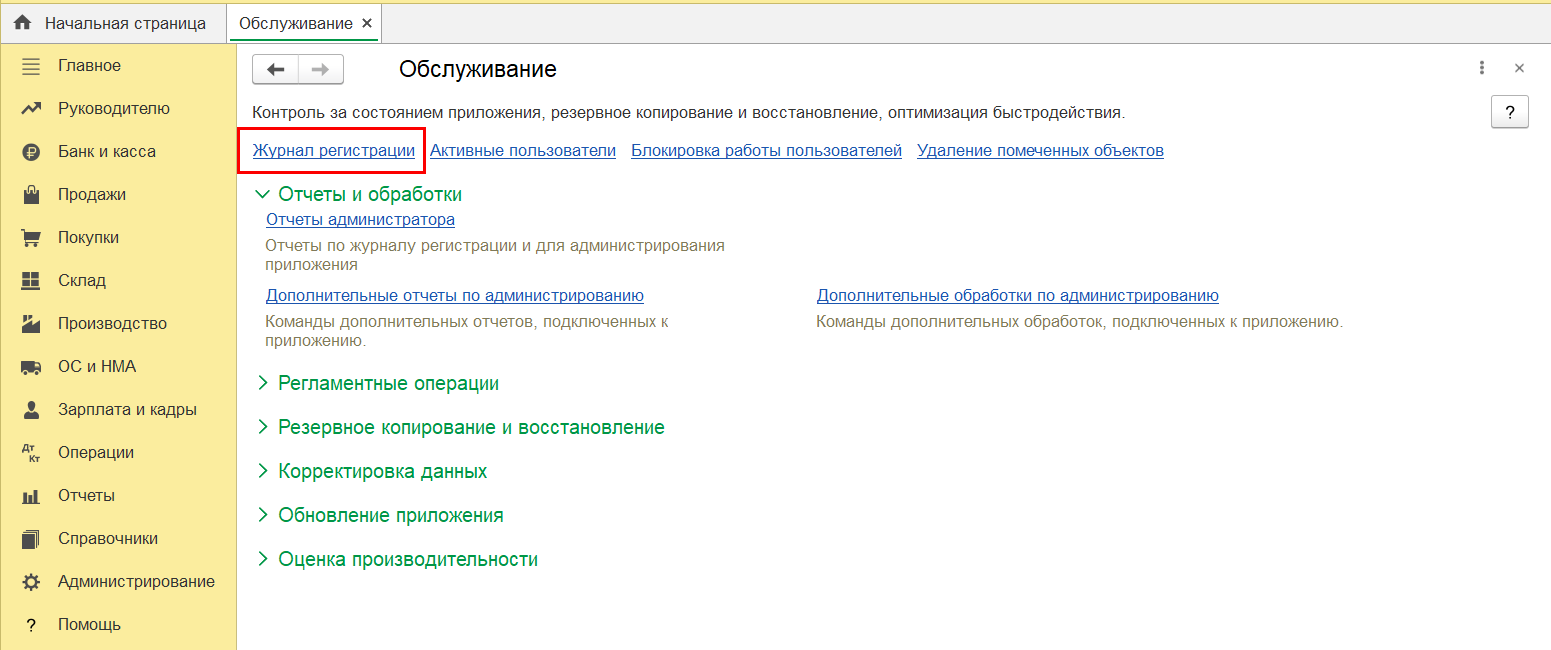
Task: Open the Журнал регистрации link
Action: [x=333, y=151]
